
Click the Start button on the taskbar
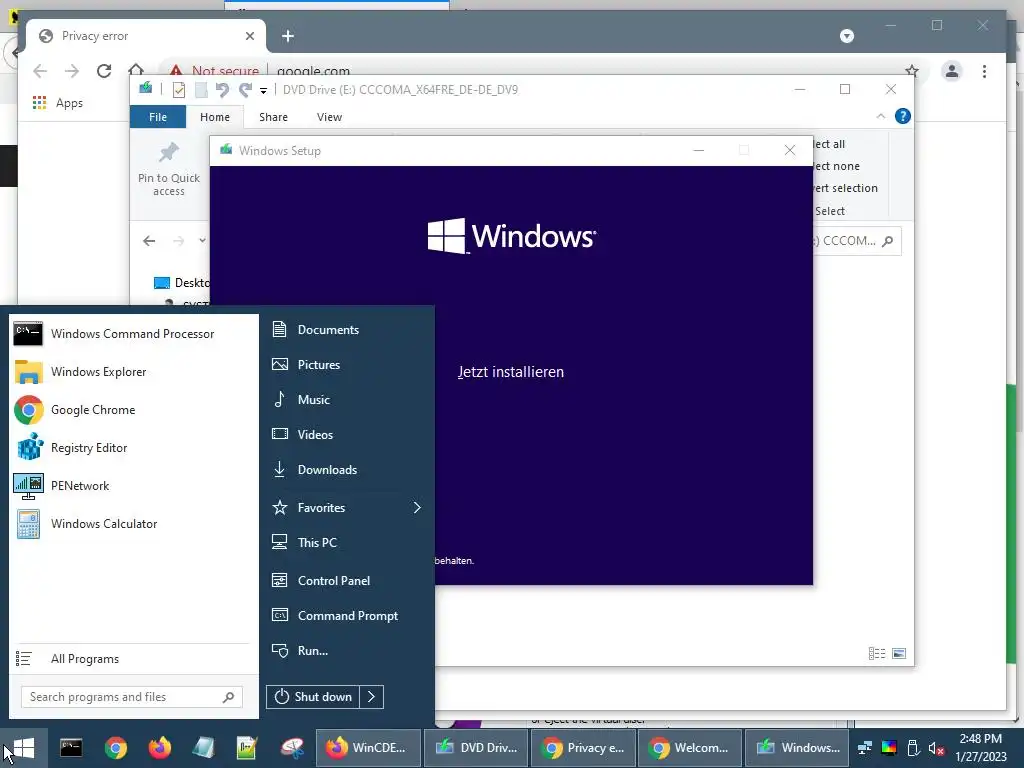[x=24, y=748]
